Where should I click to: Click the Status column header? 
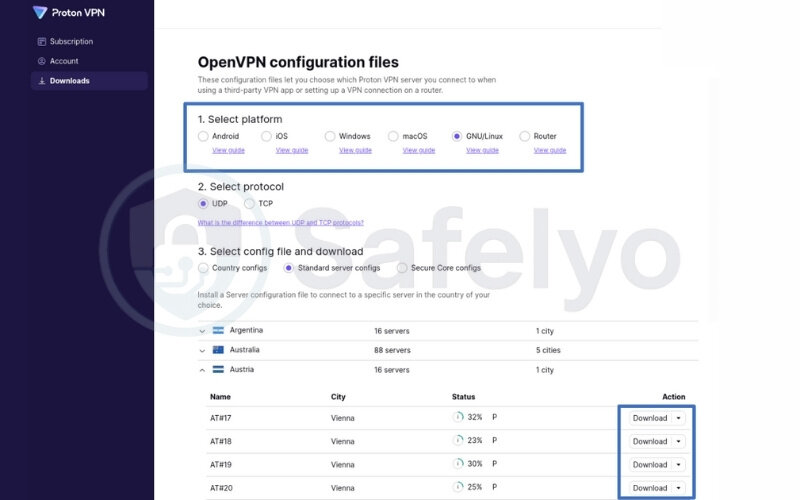pos(463,397)
